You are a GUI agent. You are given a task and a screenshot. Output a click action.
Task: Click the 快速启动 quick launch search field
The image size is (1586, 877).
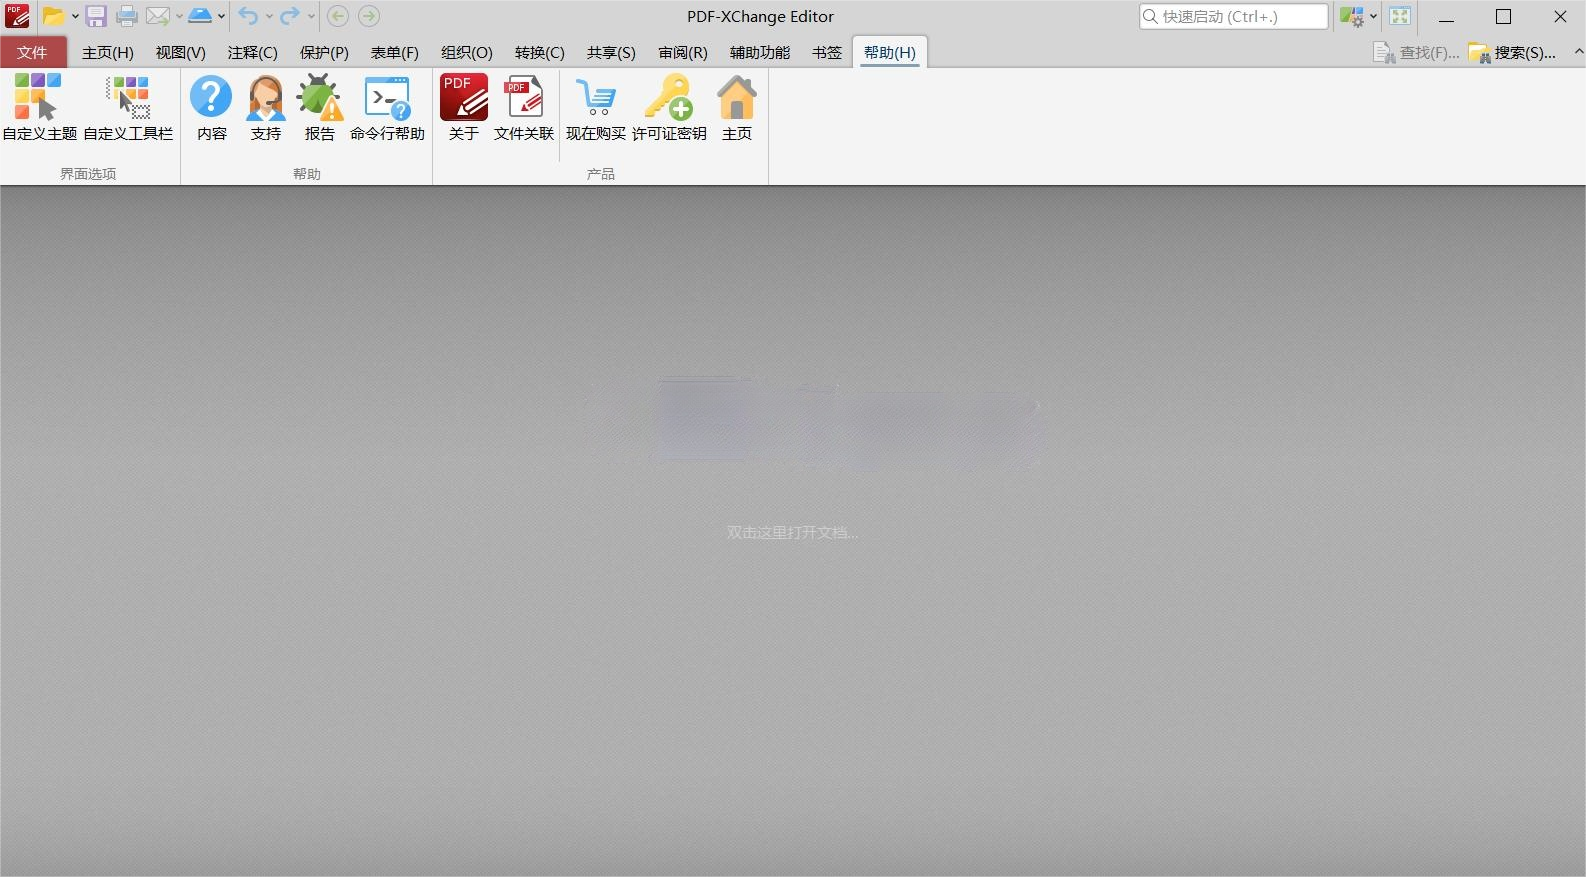point(1234,16)
